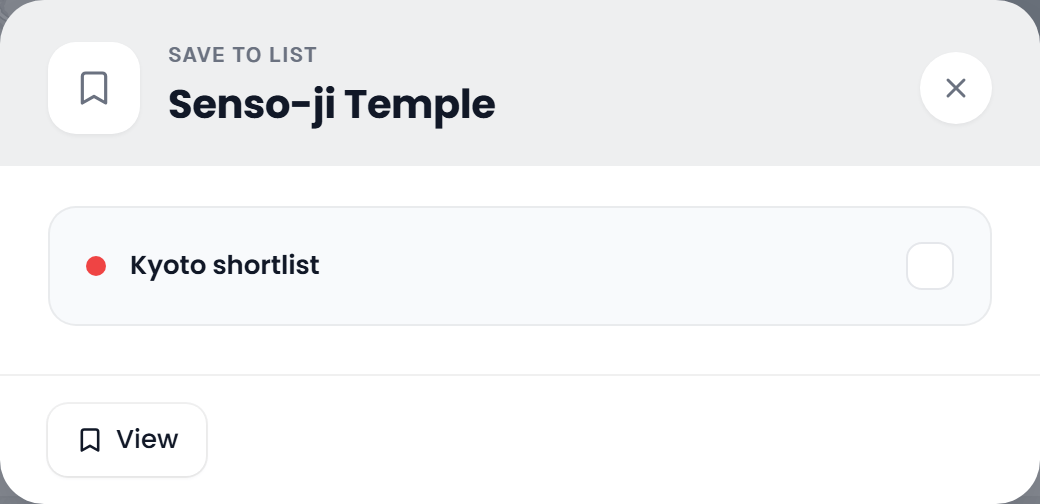Click the Senso-ji Temple title text
Viewport: 1040px width, 504px height.
[x=332, y=105]
